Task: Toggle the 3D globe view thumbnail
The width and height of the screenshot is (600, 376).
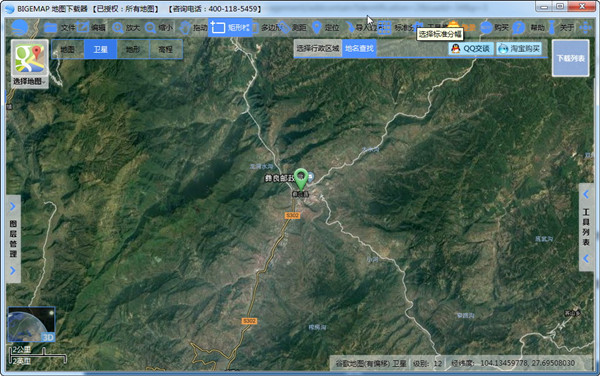Action: coord(32,324)
